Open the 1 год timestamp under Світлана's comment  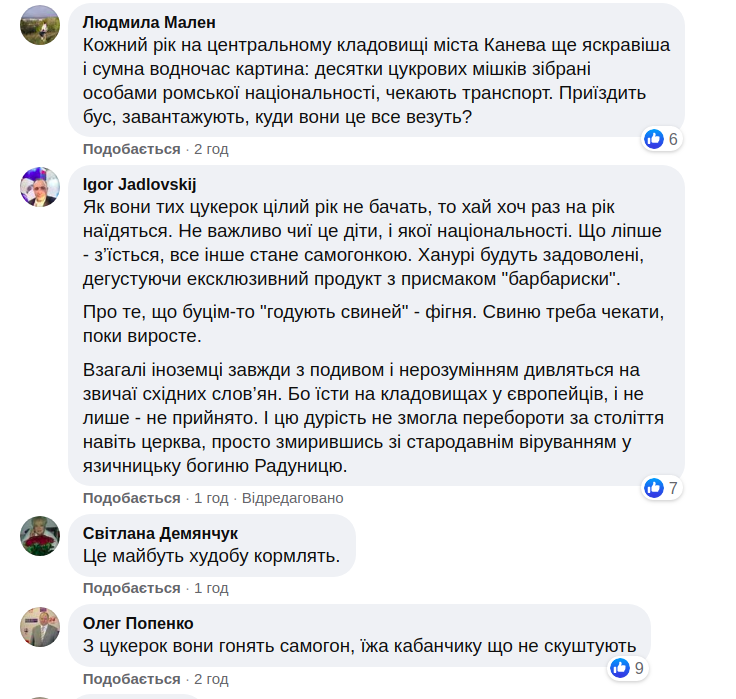click(x=211, y=588)
